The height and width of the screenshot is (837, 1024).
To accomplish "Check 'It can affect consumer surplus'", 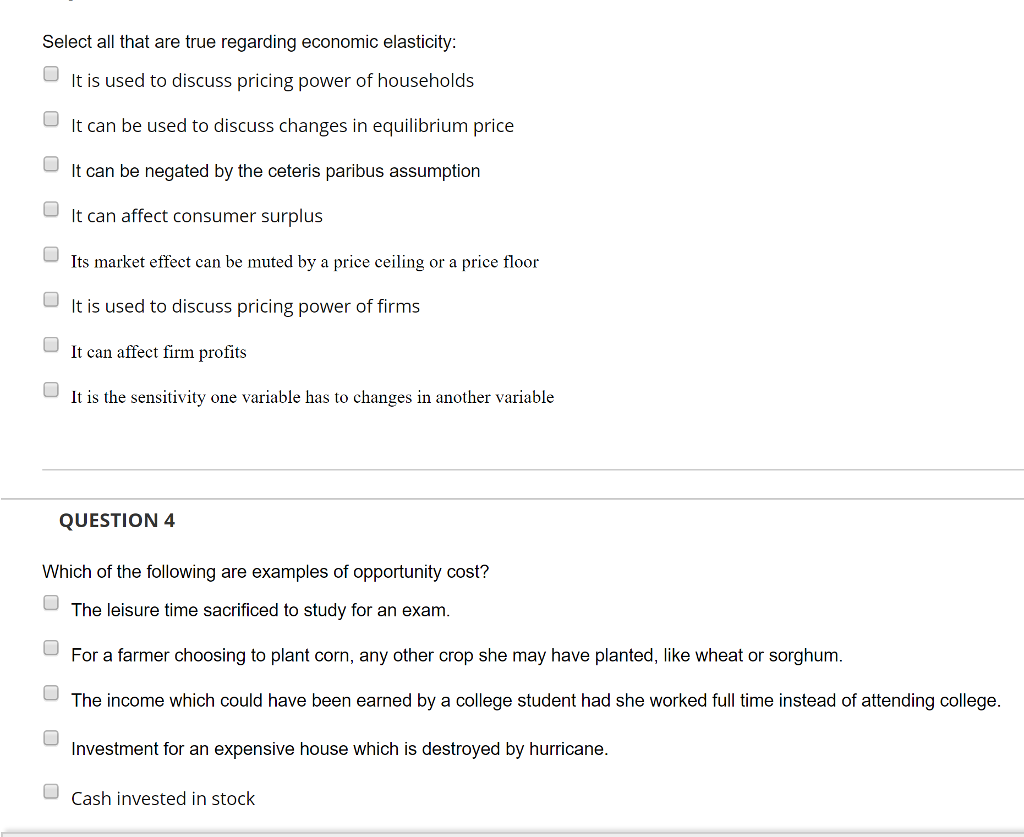I will [50, 208].
